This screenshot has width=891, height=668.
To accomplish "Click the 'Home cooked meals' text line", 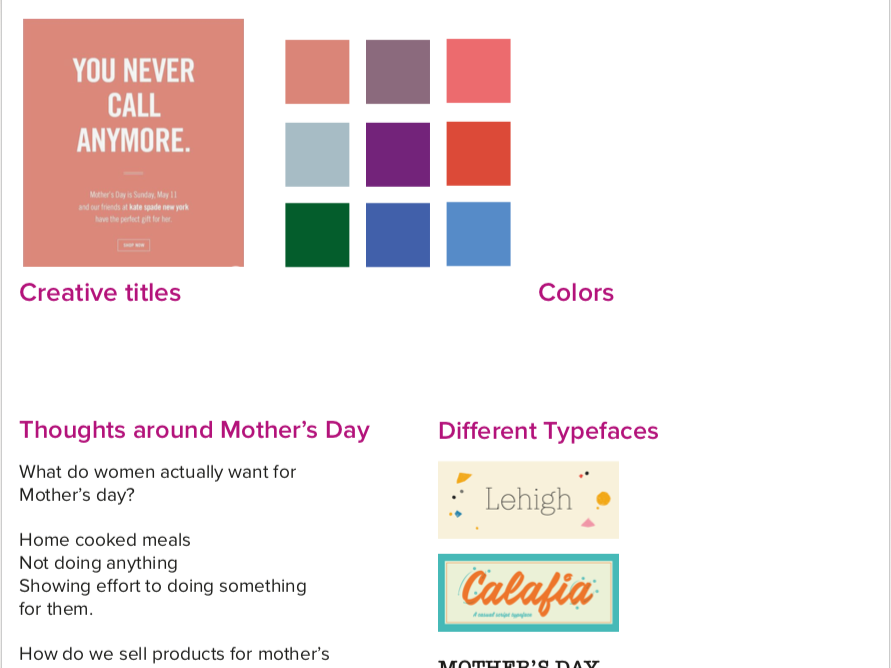I will click(x=105, y=540).
